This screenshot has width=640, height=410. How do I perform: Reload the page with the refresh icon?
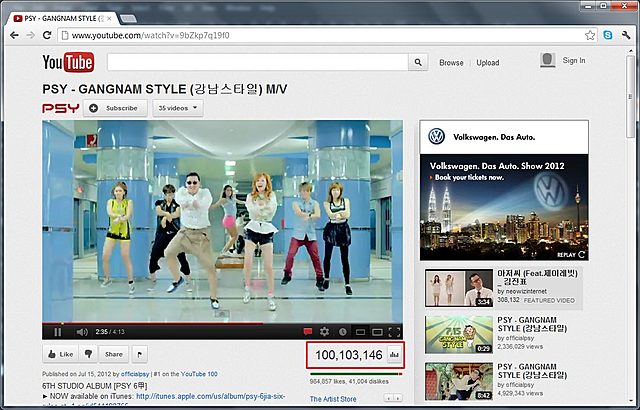(47, 35)
